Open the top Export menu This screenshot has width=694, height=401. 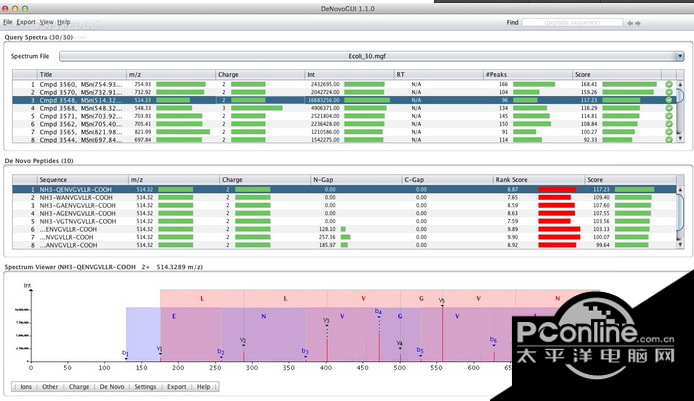tap(26, 22)
